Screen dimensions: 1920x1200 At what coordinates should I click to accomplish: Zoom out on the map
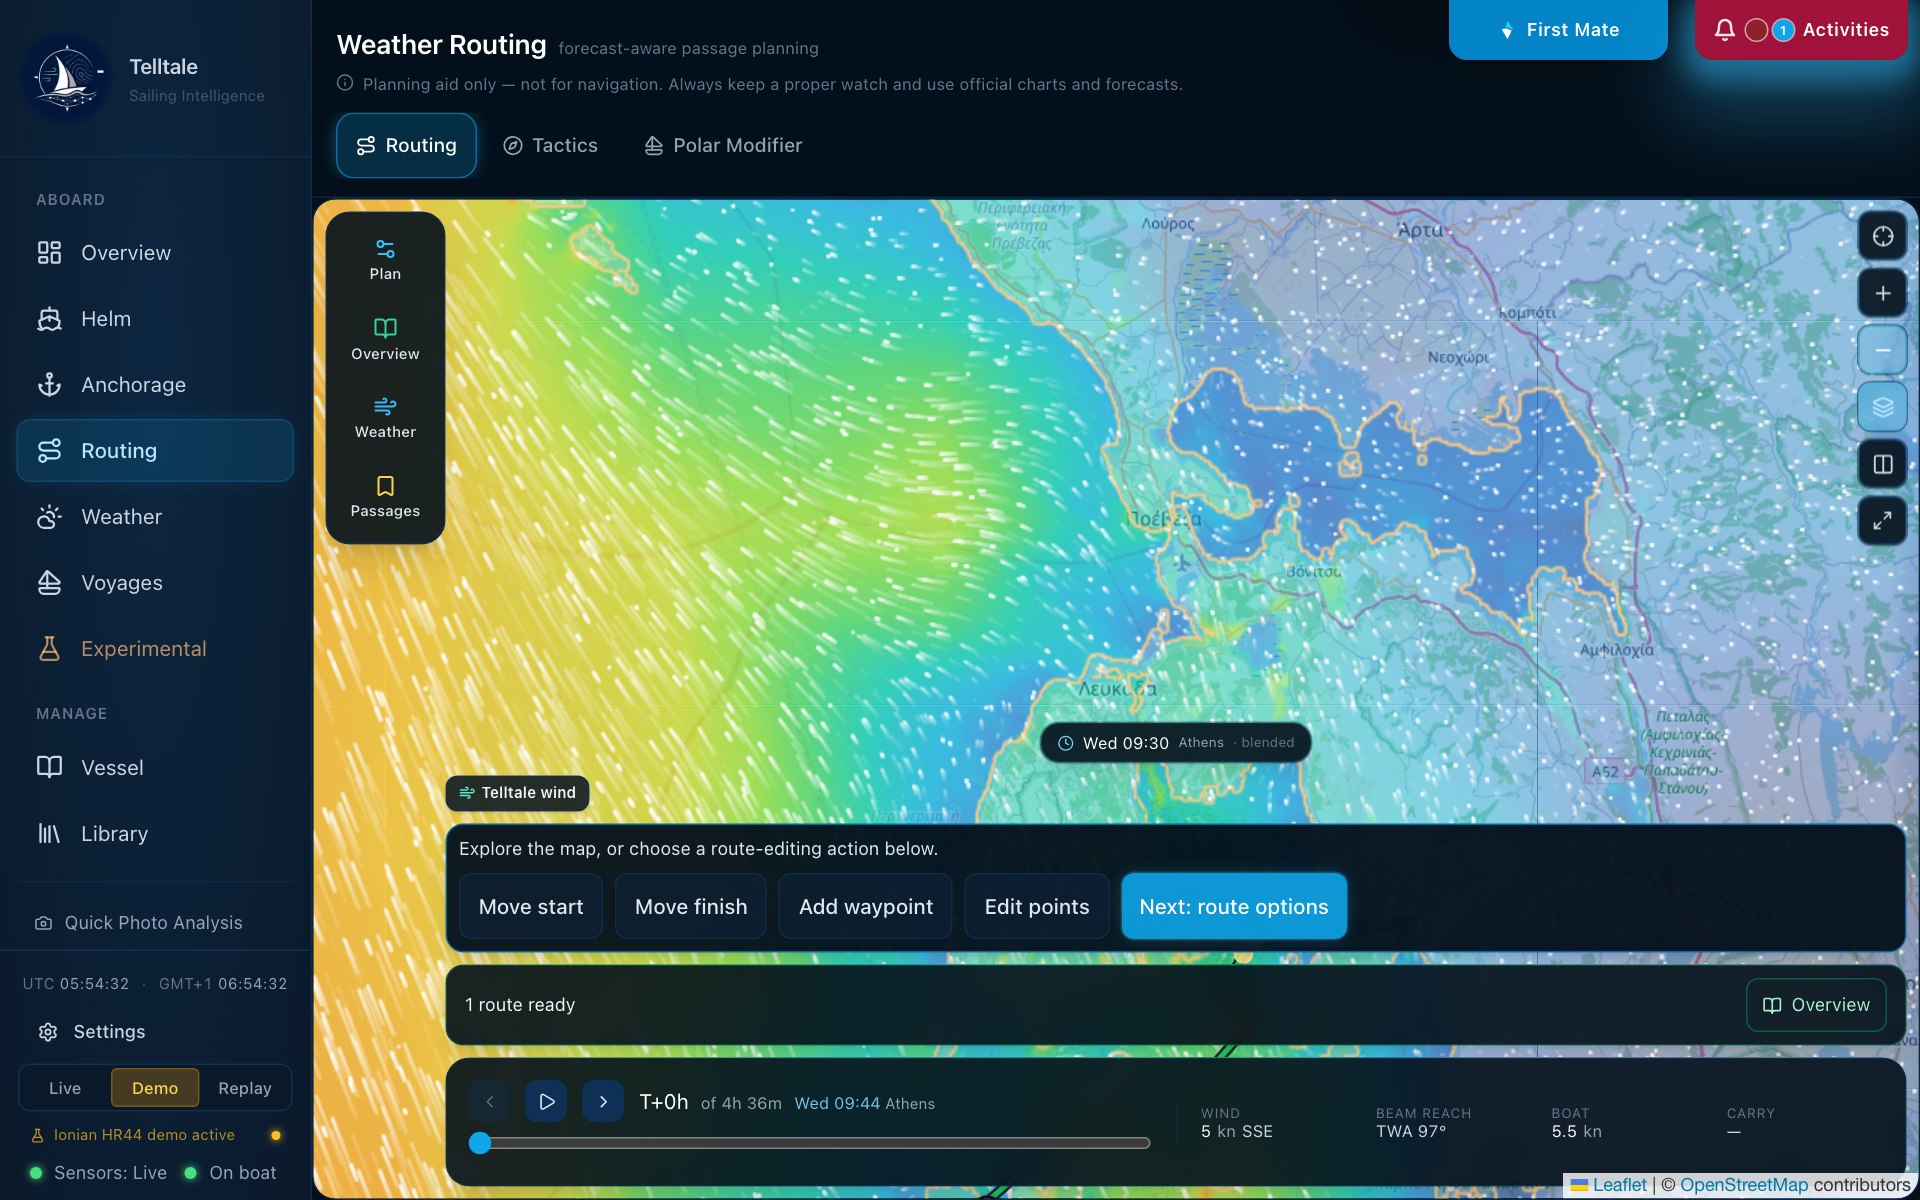click(1882, 350)
